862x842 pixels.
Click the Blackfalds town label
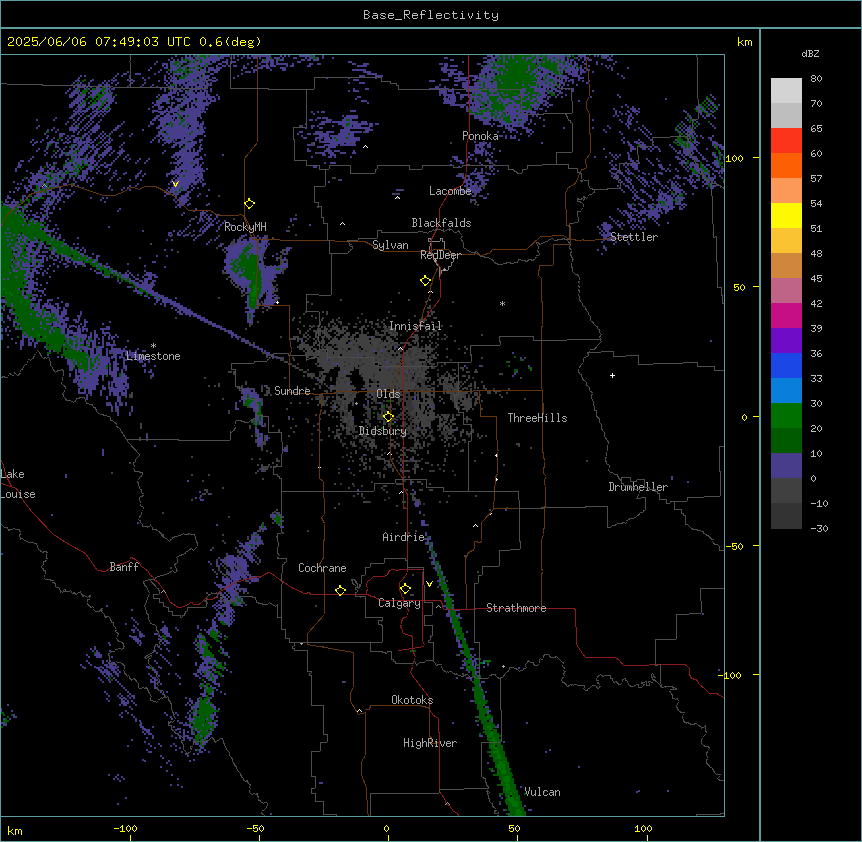click(441, 223)
